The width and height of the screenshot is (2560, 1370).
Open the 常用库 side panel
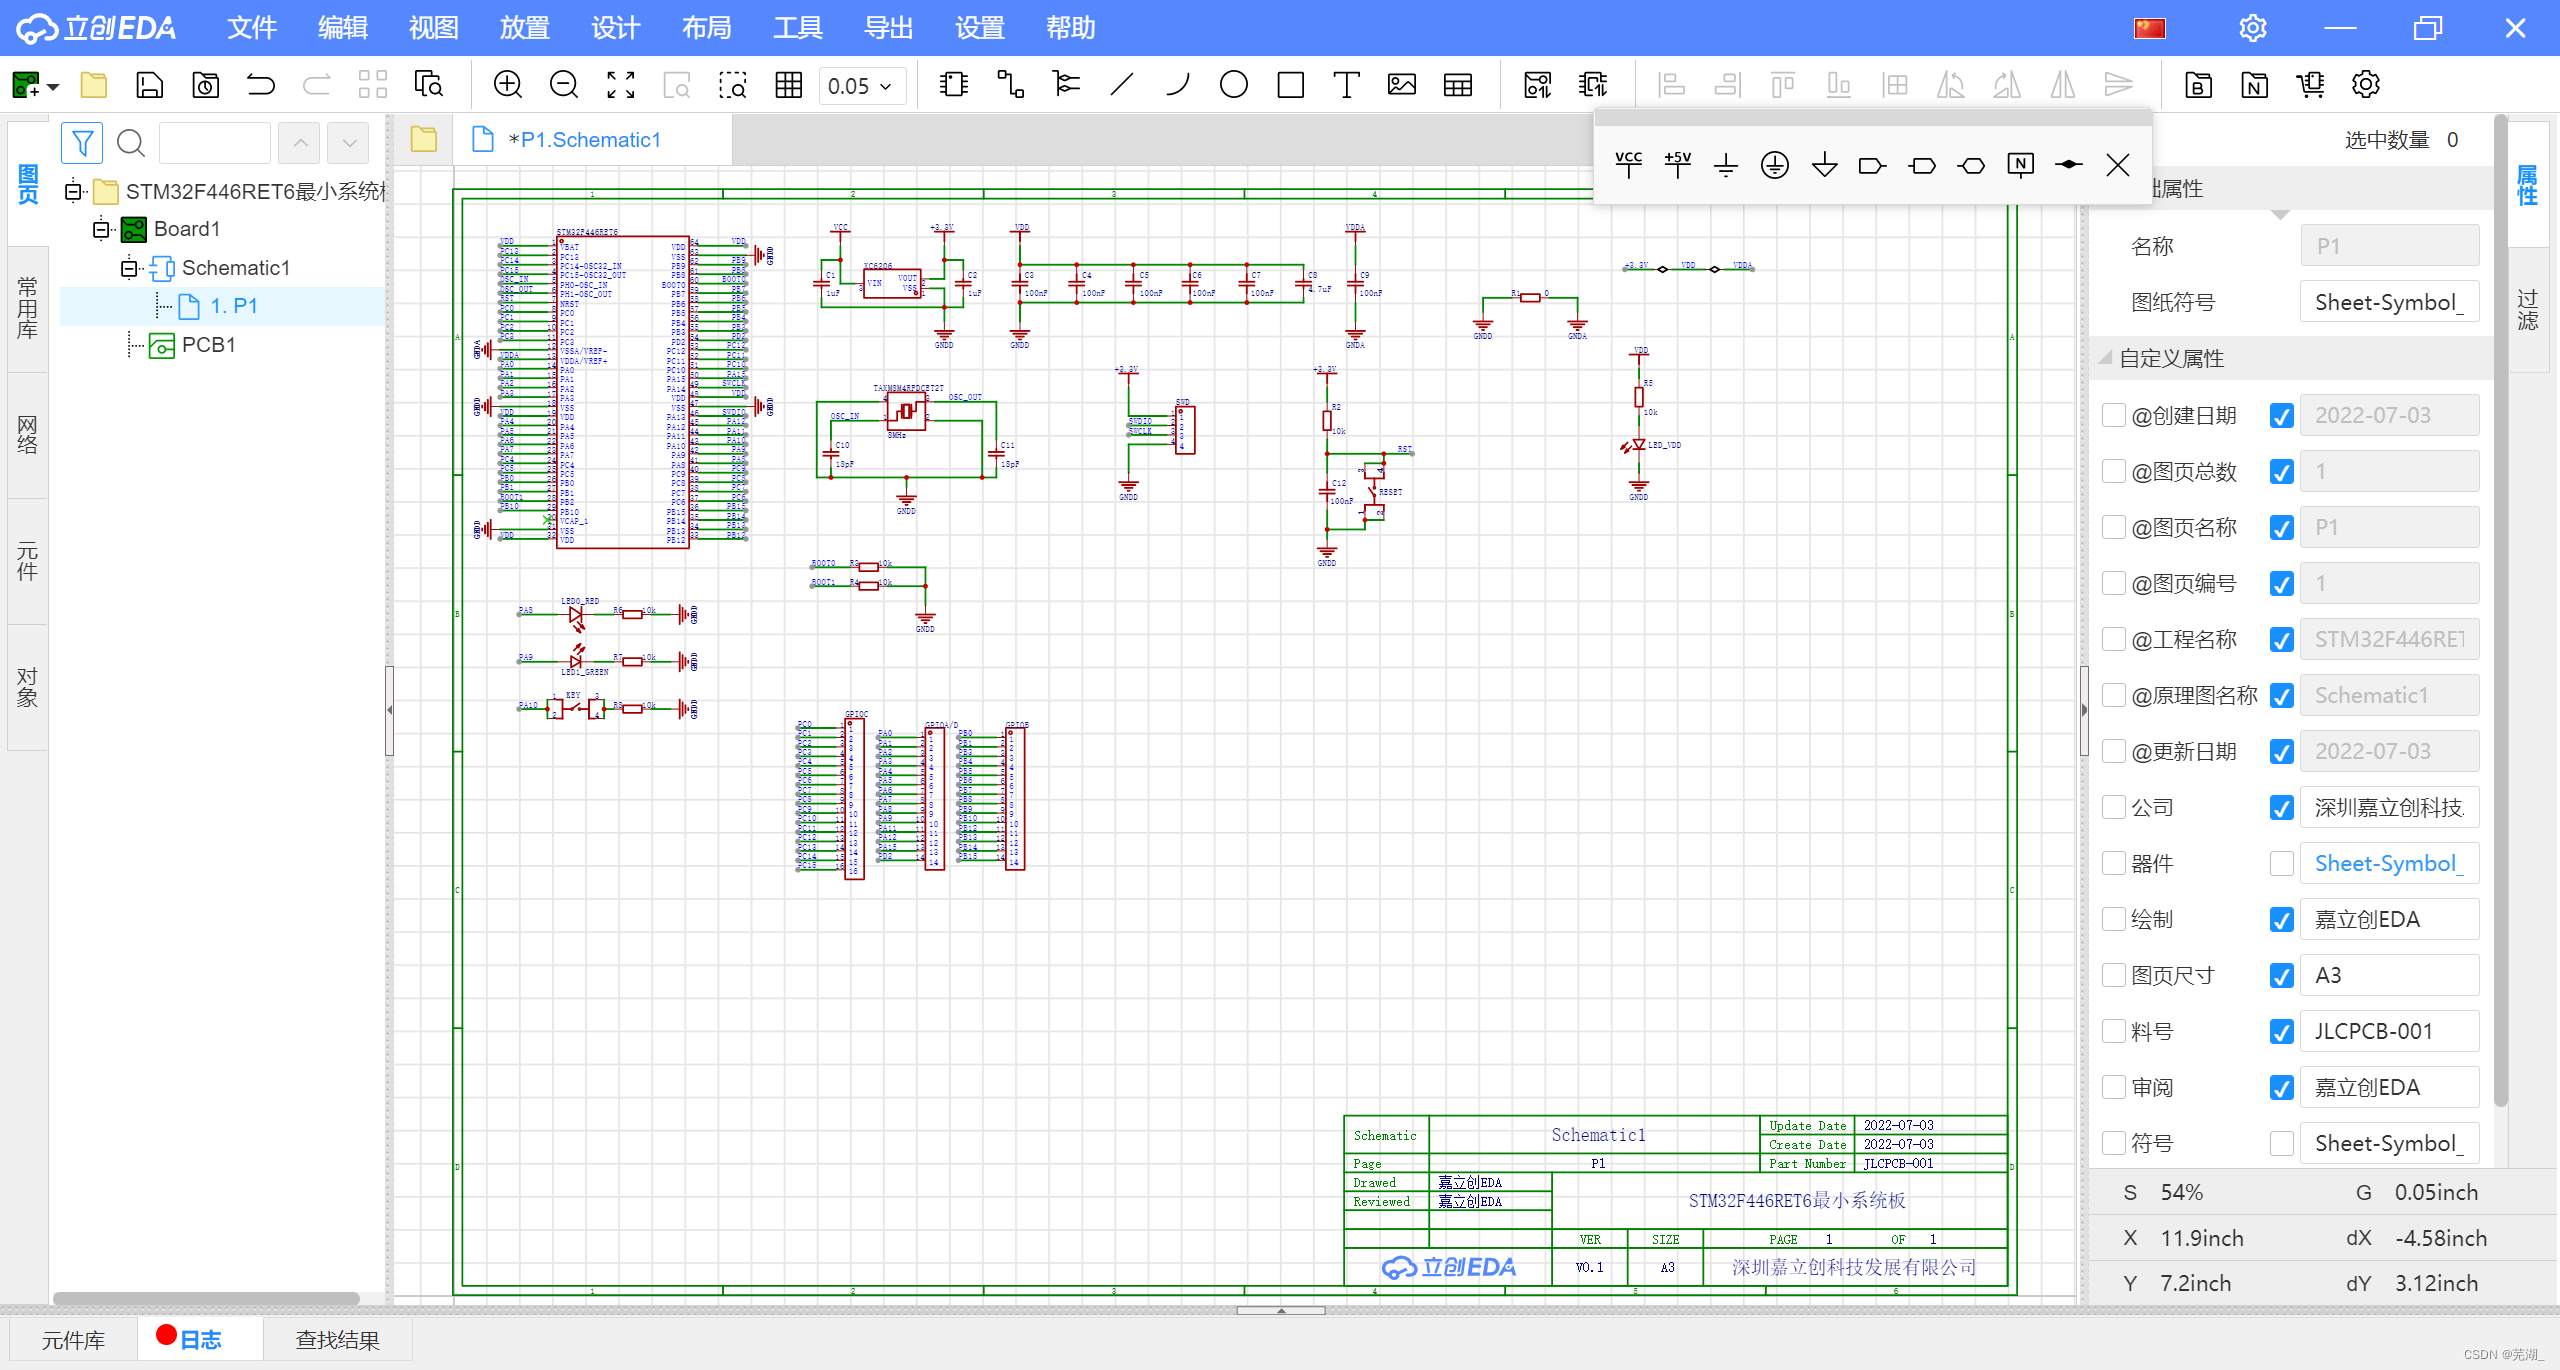point(27,308)
